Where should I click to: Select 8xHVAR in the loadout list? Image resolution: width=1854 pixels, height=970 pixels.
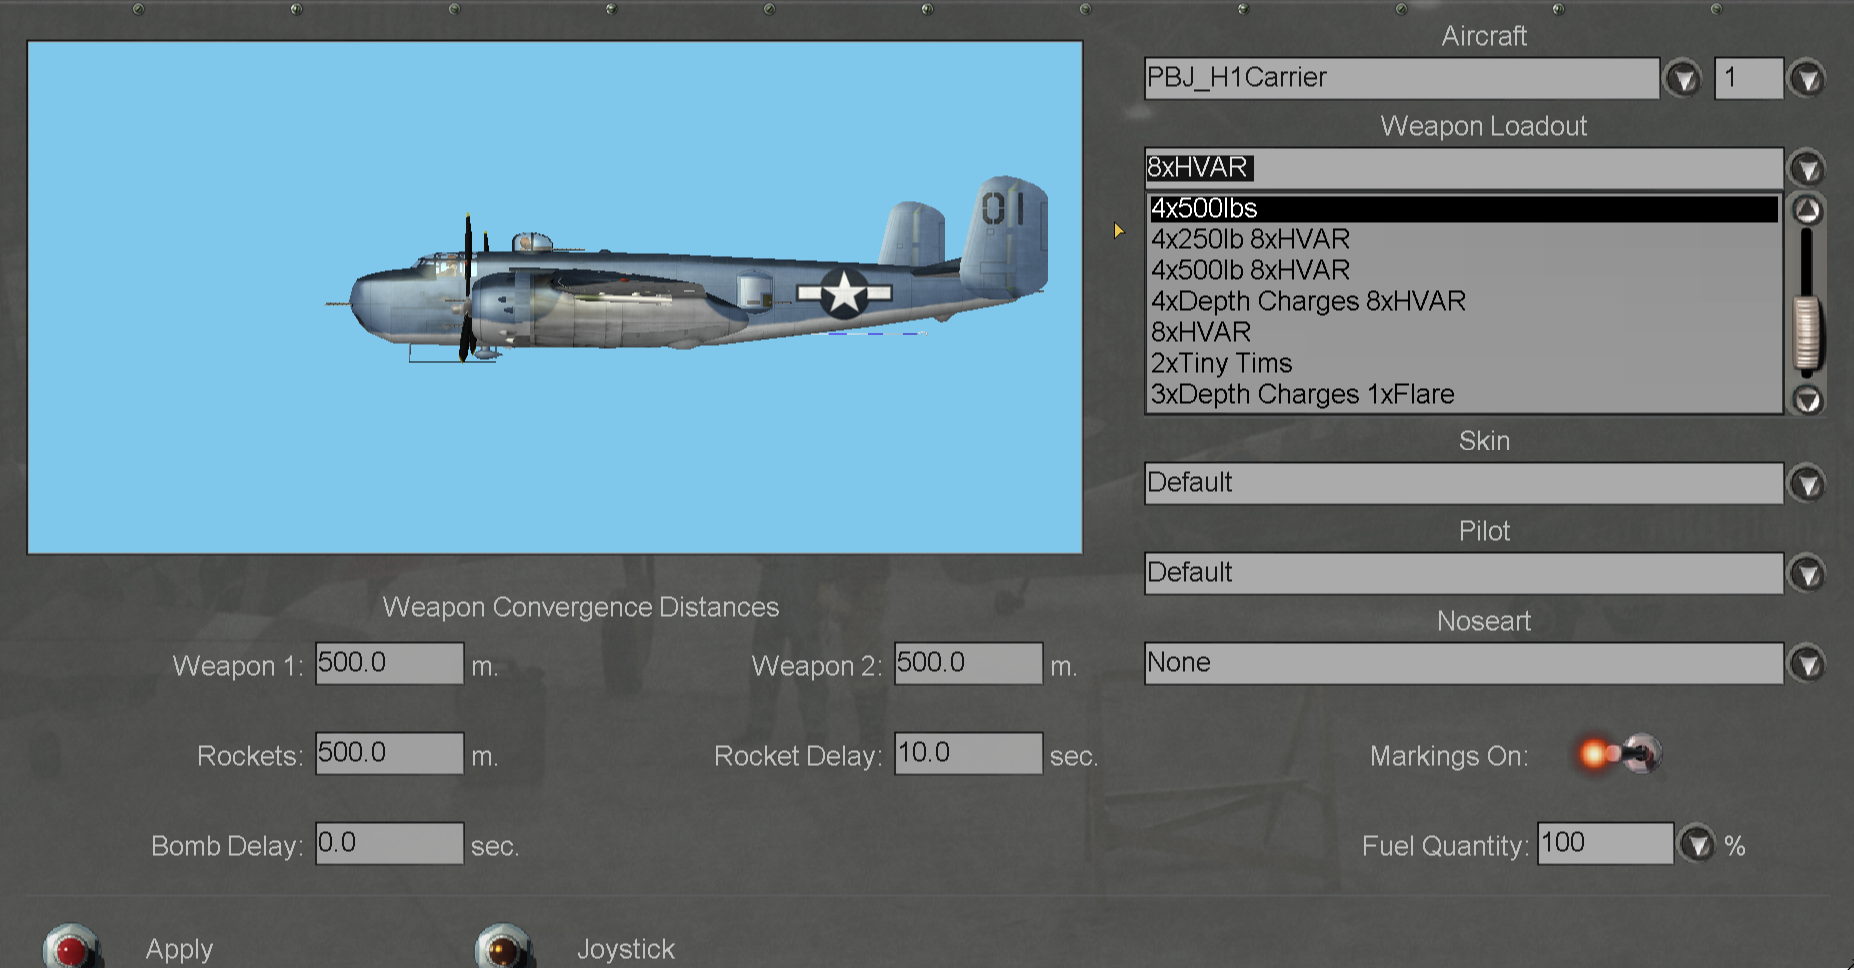(1464, 332)
